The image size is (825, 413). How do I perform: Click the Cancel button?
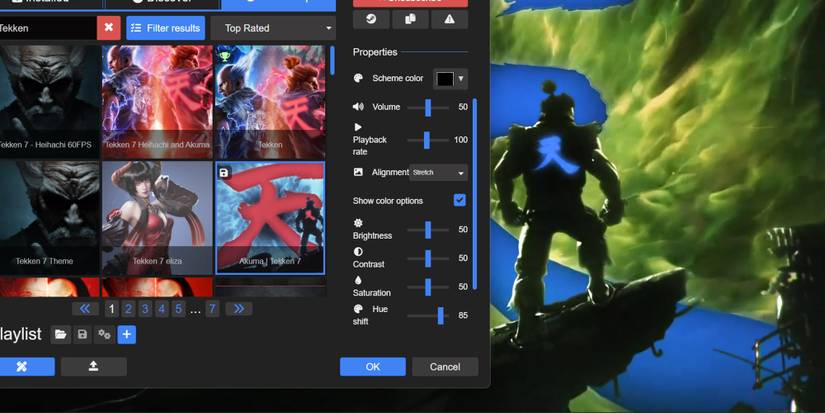pos(445,367)
